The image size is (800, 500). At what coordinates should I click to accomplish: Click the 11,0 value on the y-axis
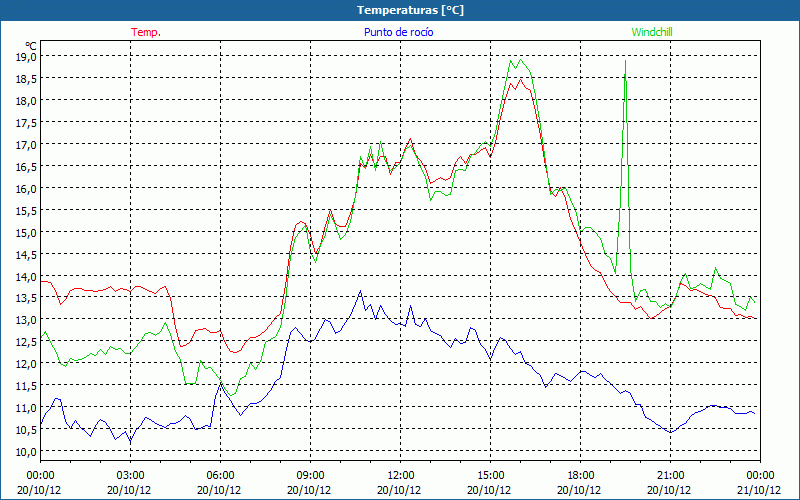26,408
